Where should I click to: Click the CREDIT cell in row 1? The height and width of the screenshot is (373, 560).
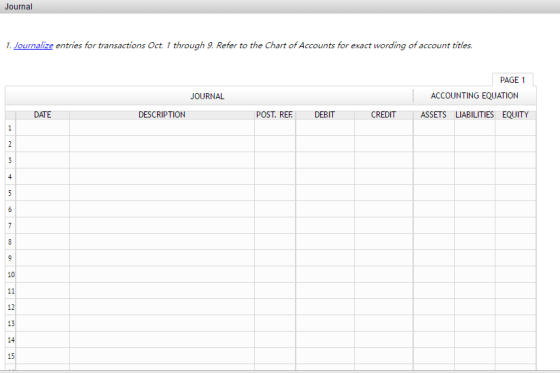pyautogui.click(x=384, y=128)
